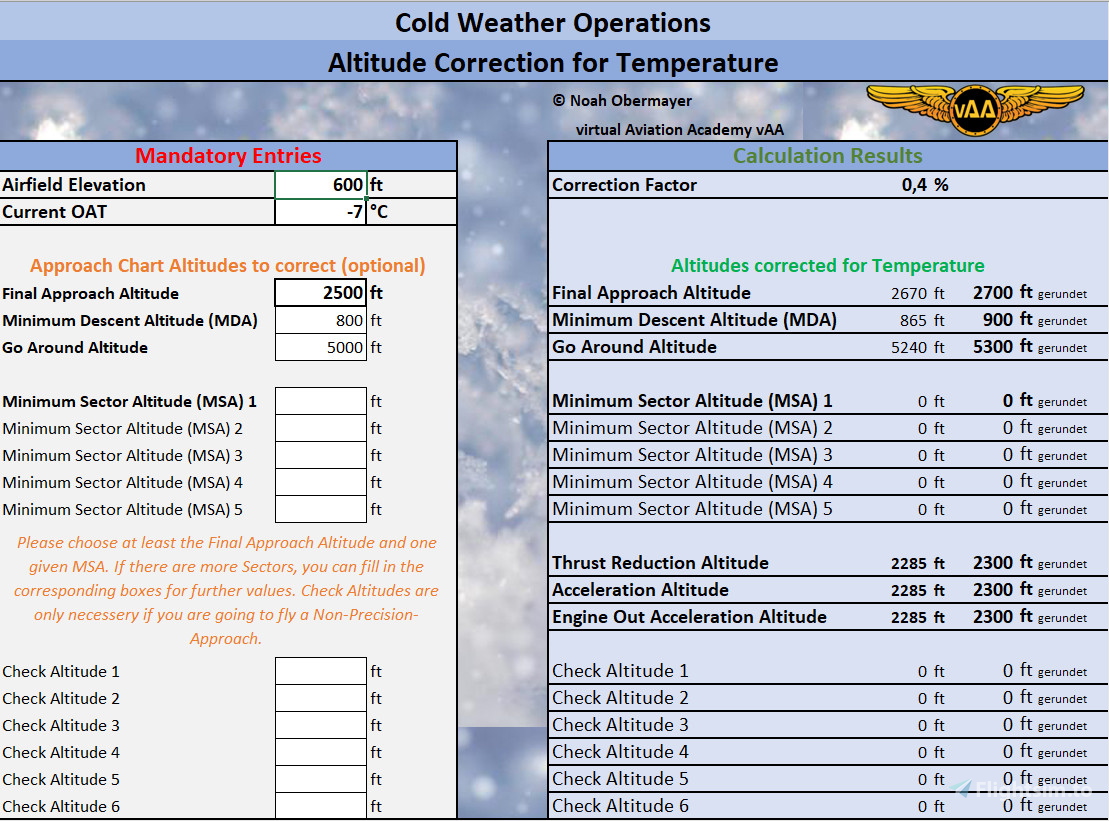Click the virtual Aviation Academy label
The height and width of the screenshot is (821, 1109).
680,129
